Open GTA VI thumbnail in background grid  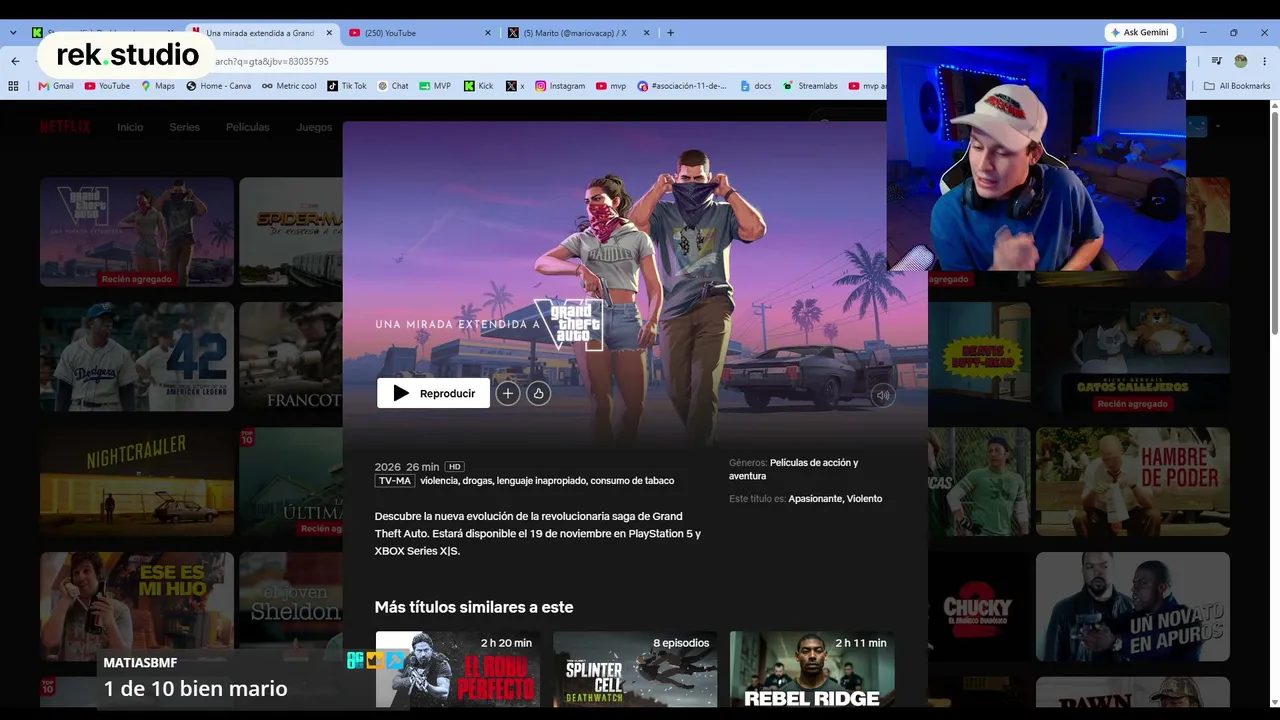pos(137,232)
